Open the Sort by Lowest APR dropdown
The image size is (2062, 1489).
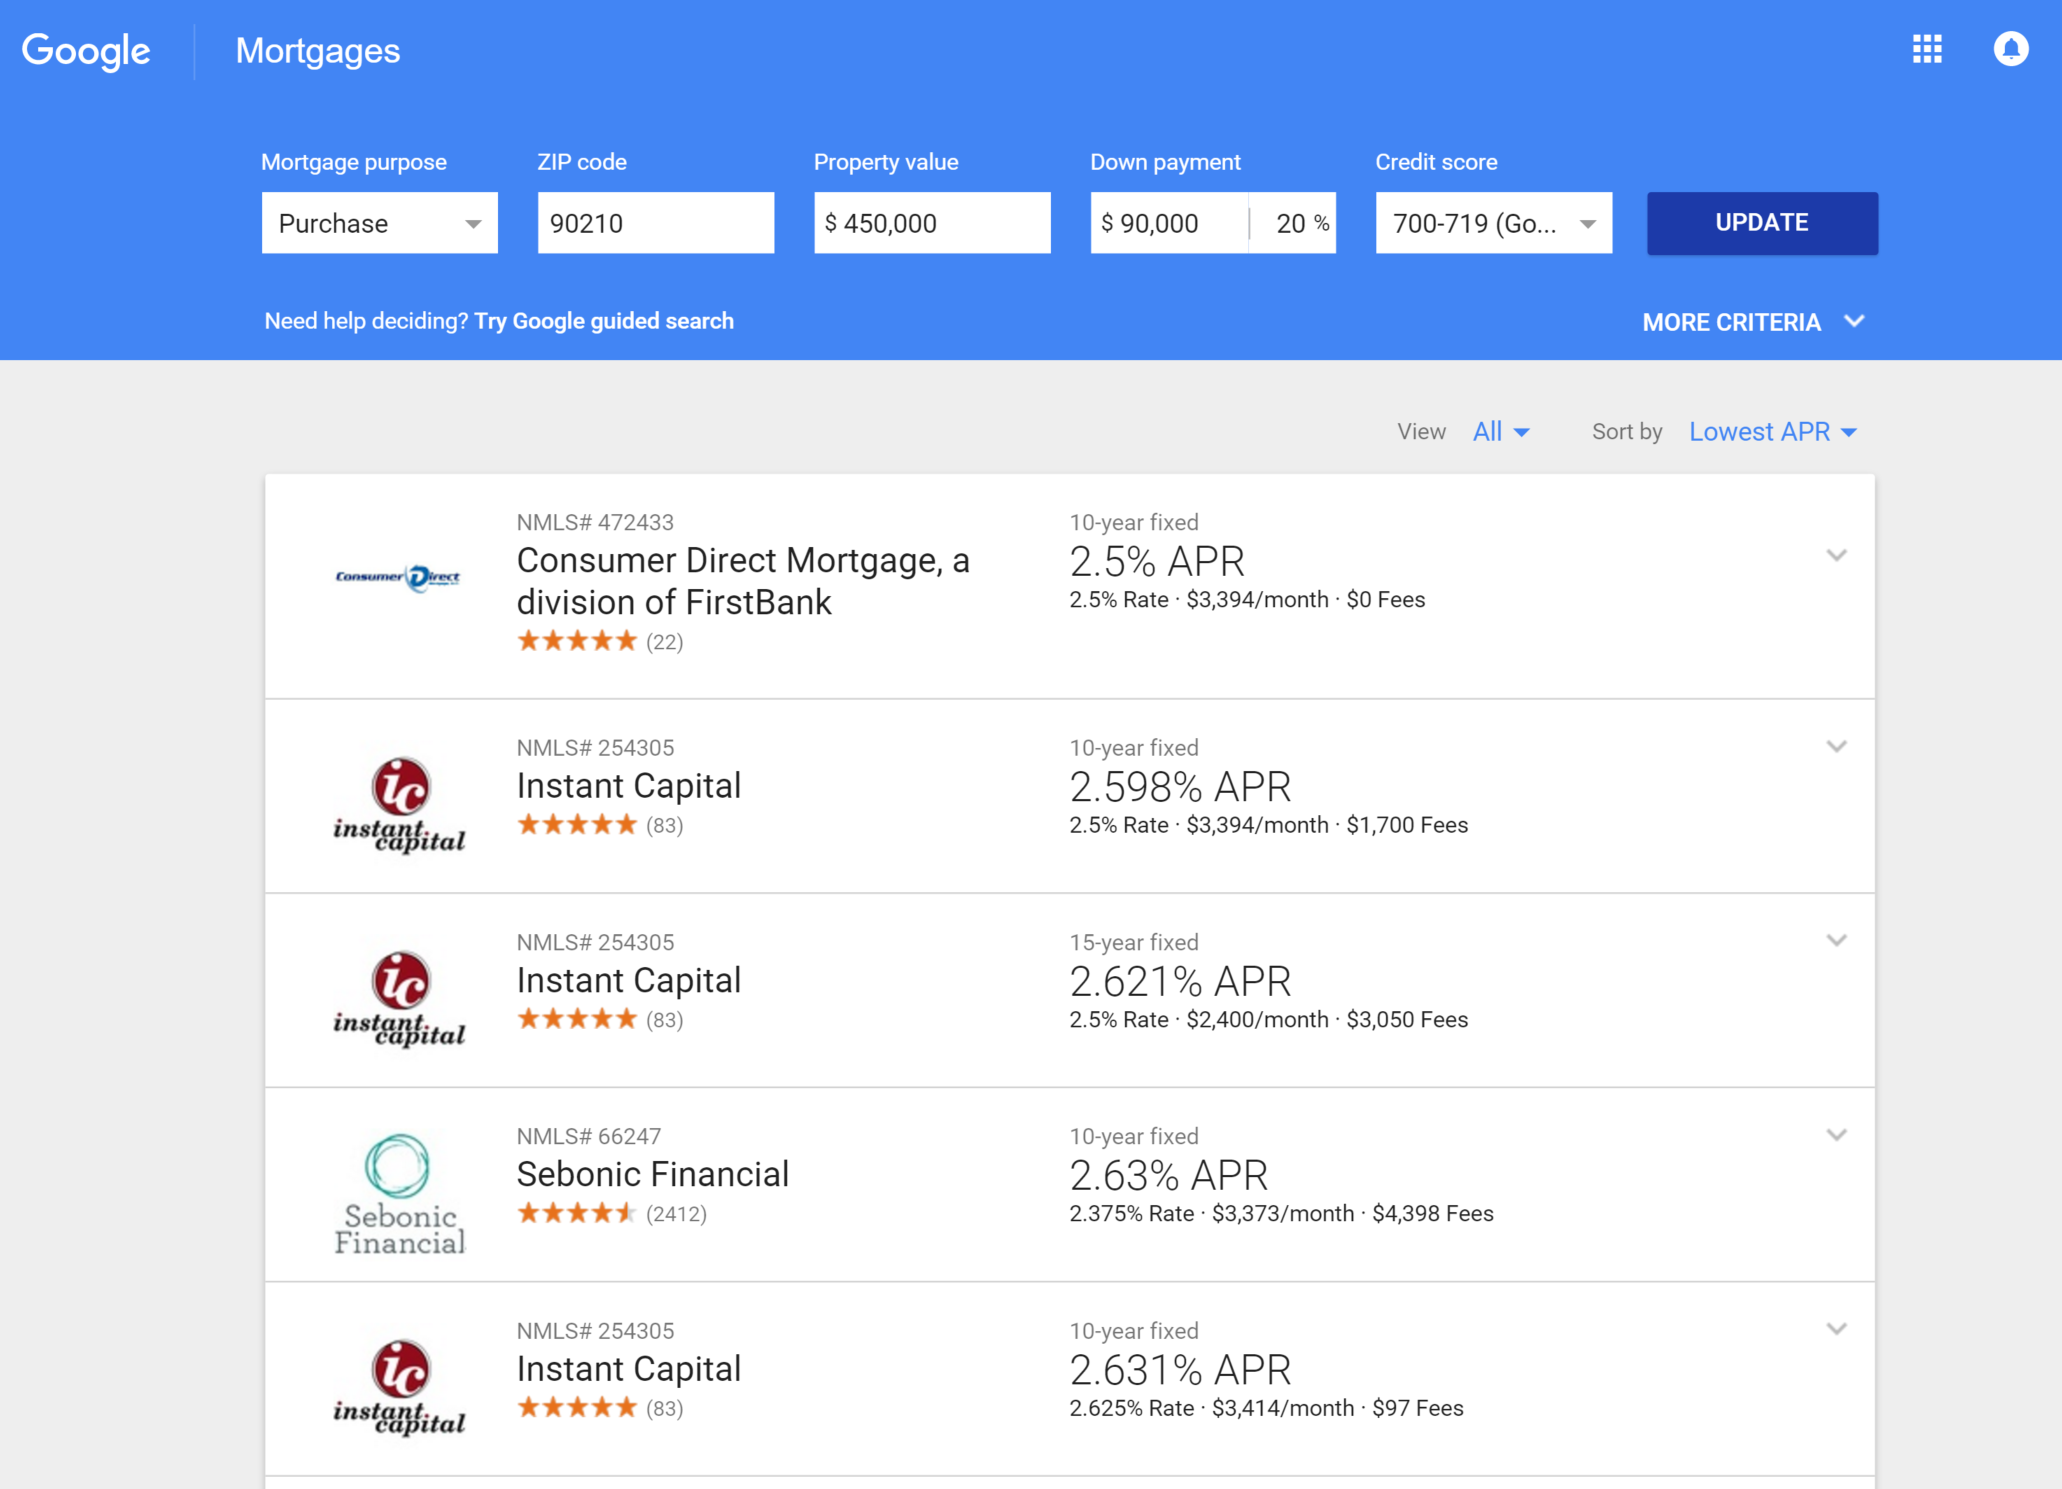coord(1772,431)
